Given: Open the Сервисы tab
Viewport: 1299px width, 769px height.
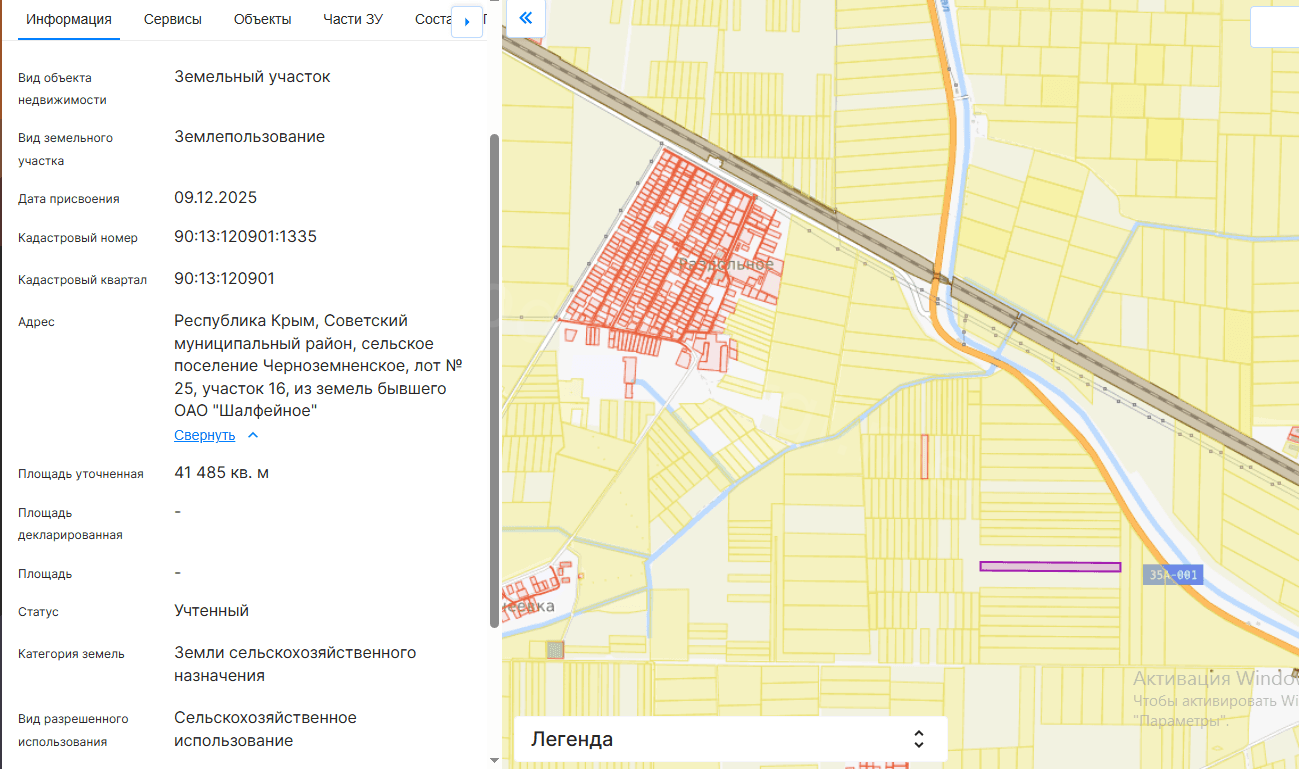Looking at the screenshot, I should [x=172, y=19].
